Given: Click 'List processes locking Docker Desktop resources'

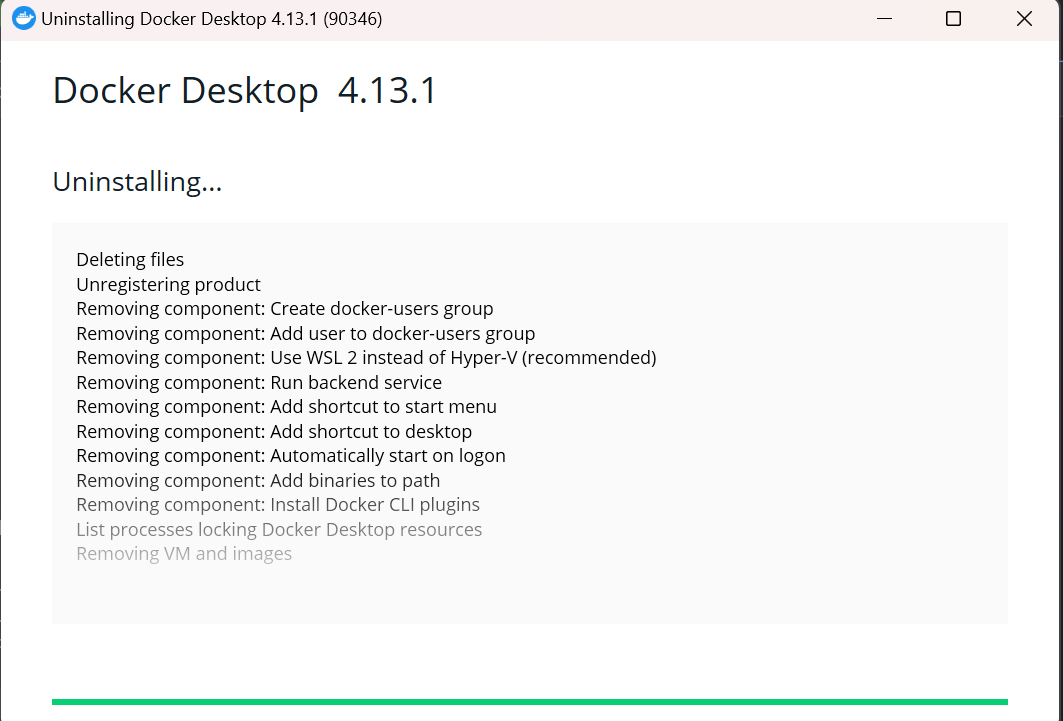Looking at the screenshot, I should [279, 529].
